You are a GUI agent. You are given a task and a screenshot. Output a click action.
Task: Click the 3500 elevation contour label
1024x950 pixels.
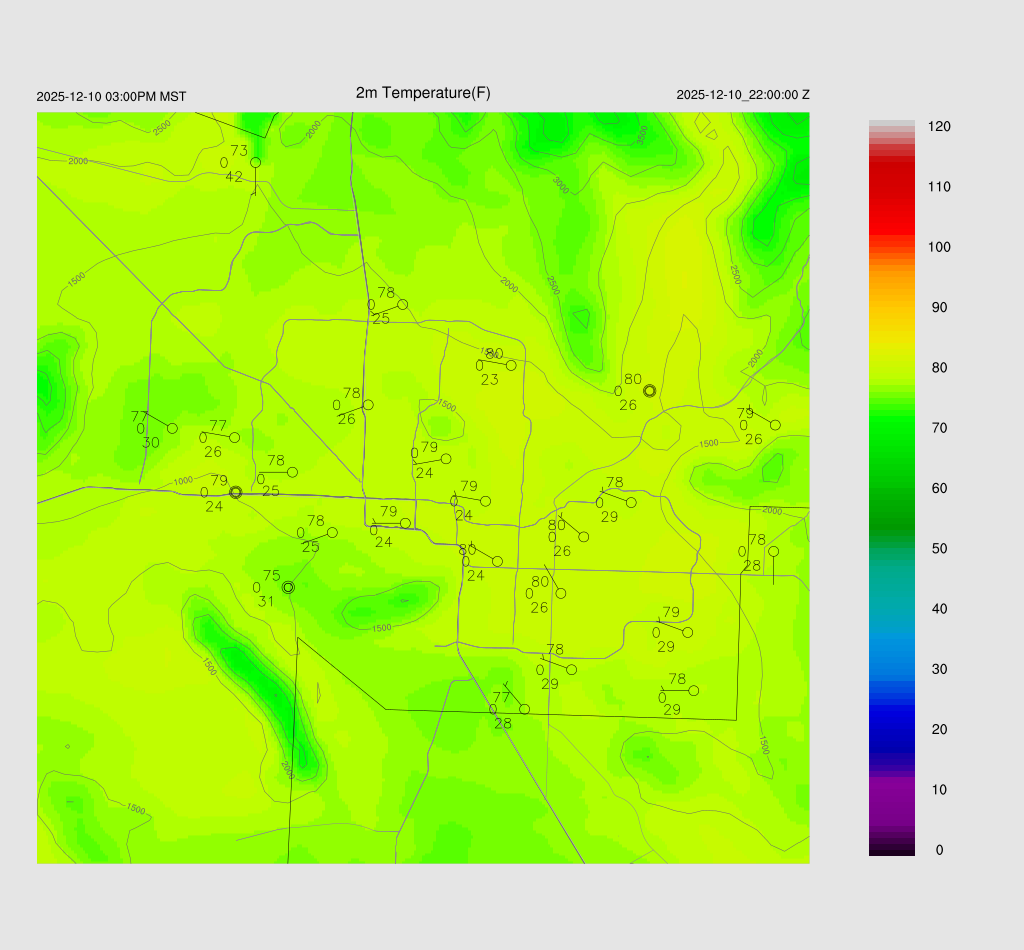642,134
